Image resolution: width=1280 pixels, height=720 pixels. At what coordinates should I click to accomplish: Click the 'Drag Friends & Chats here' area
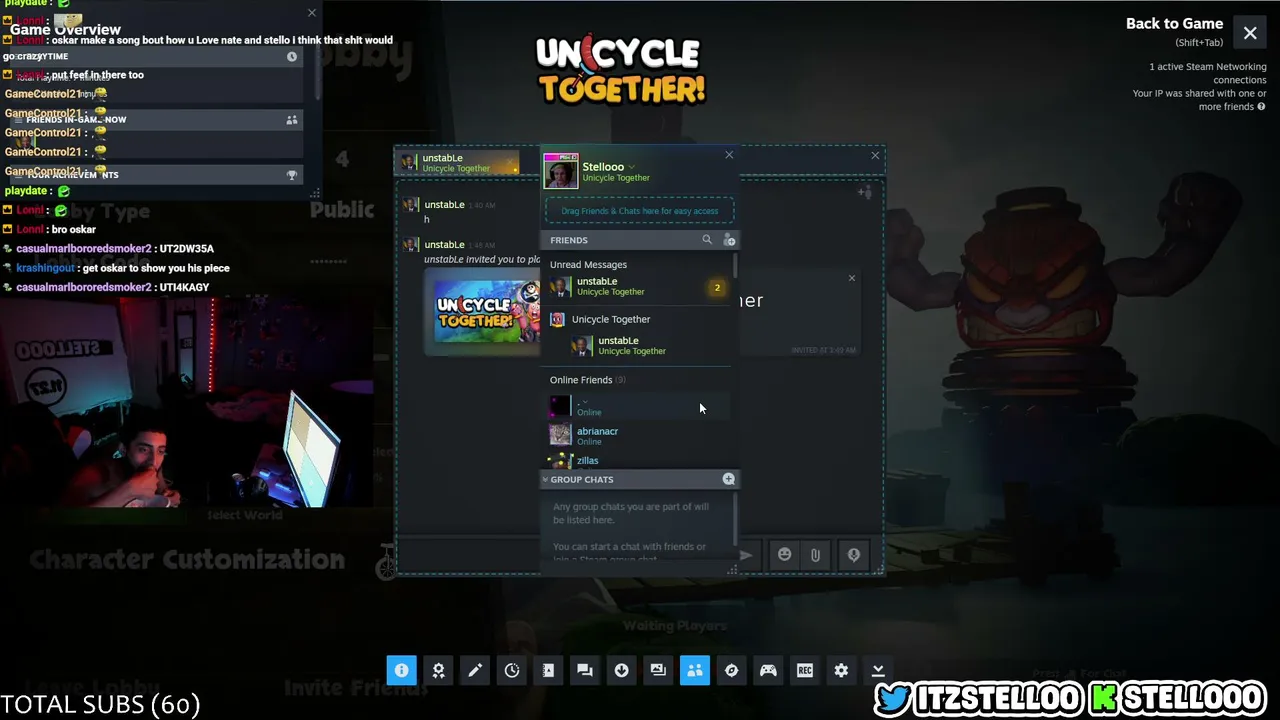pos(640,211)
